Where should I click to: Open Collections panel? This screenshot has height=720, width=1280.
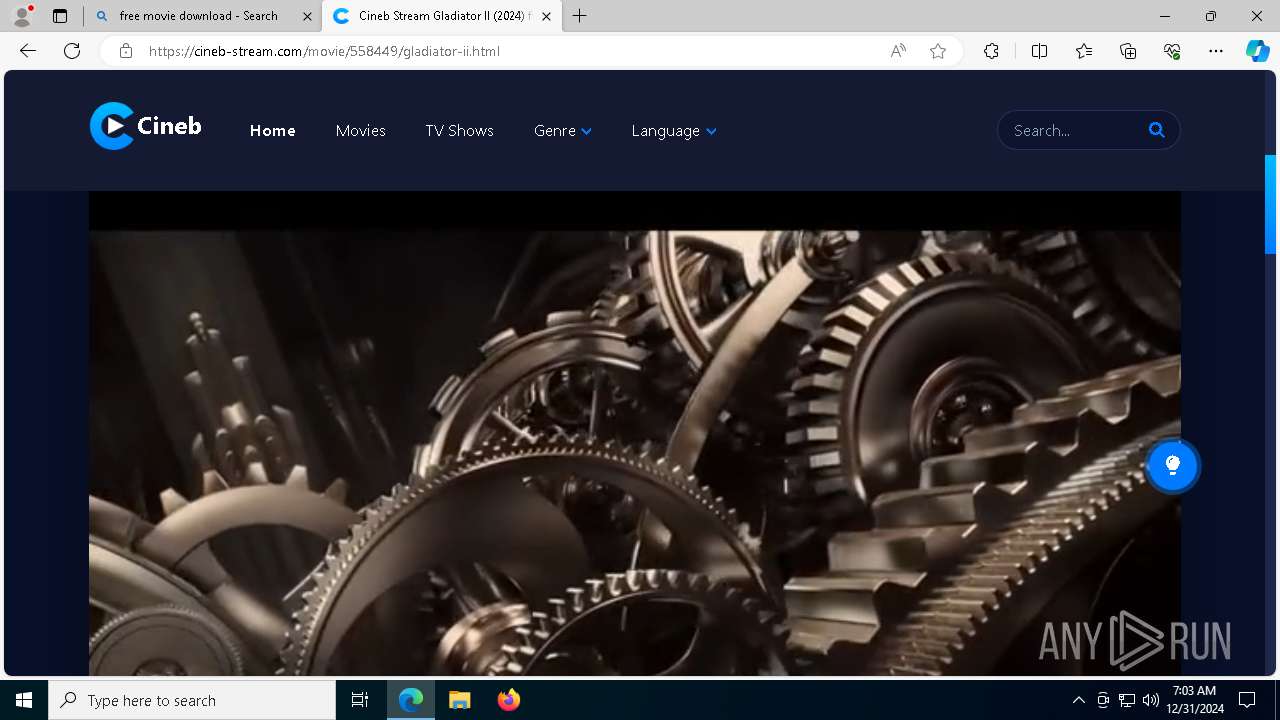[1128, 51]
